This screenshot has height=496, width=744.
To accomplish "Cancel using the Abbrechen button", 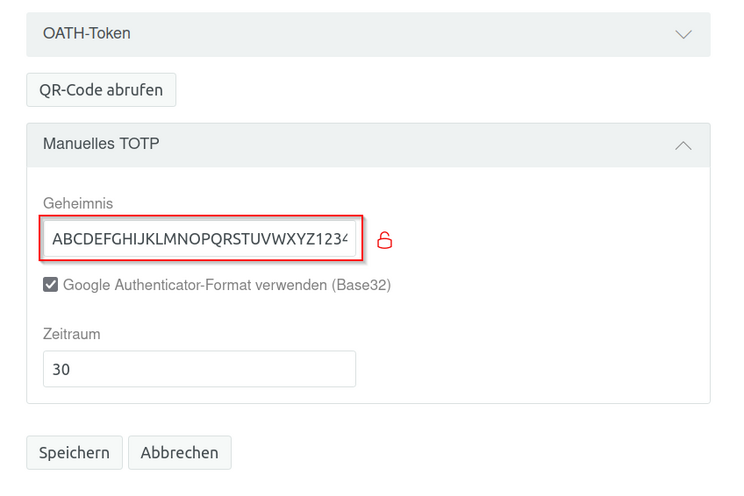I will click(x=180, y=452).
